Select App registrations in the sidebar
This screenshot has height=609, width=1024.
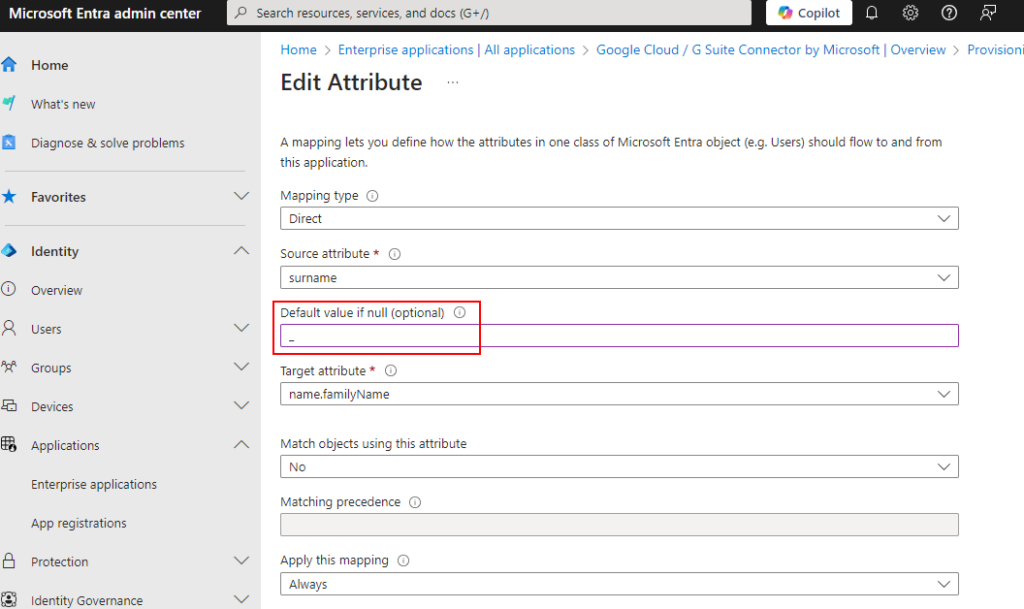coord(79,523)
